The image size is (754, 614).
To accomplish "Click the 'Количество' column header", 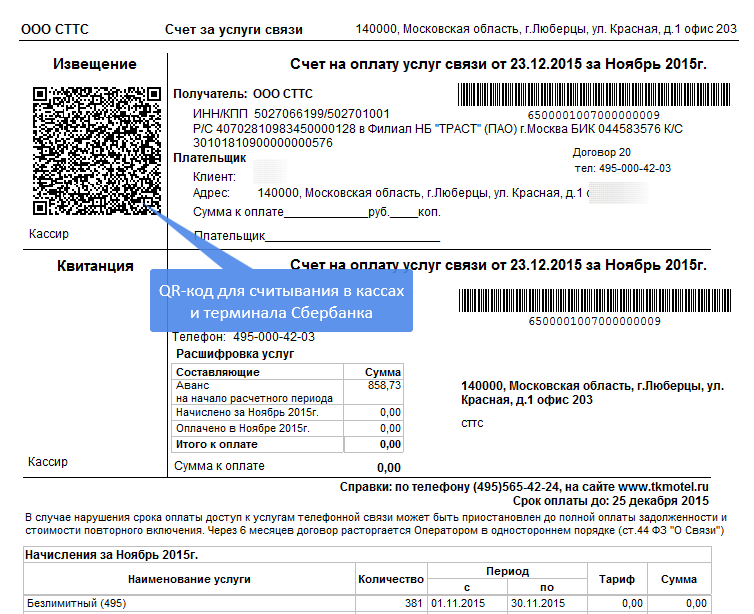I will point(391,579).
